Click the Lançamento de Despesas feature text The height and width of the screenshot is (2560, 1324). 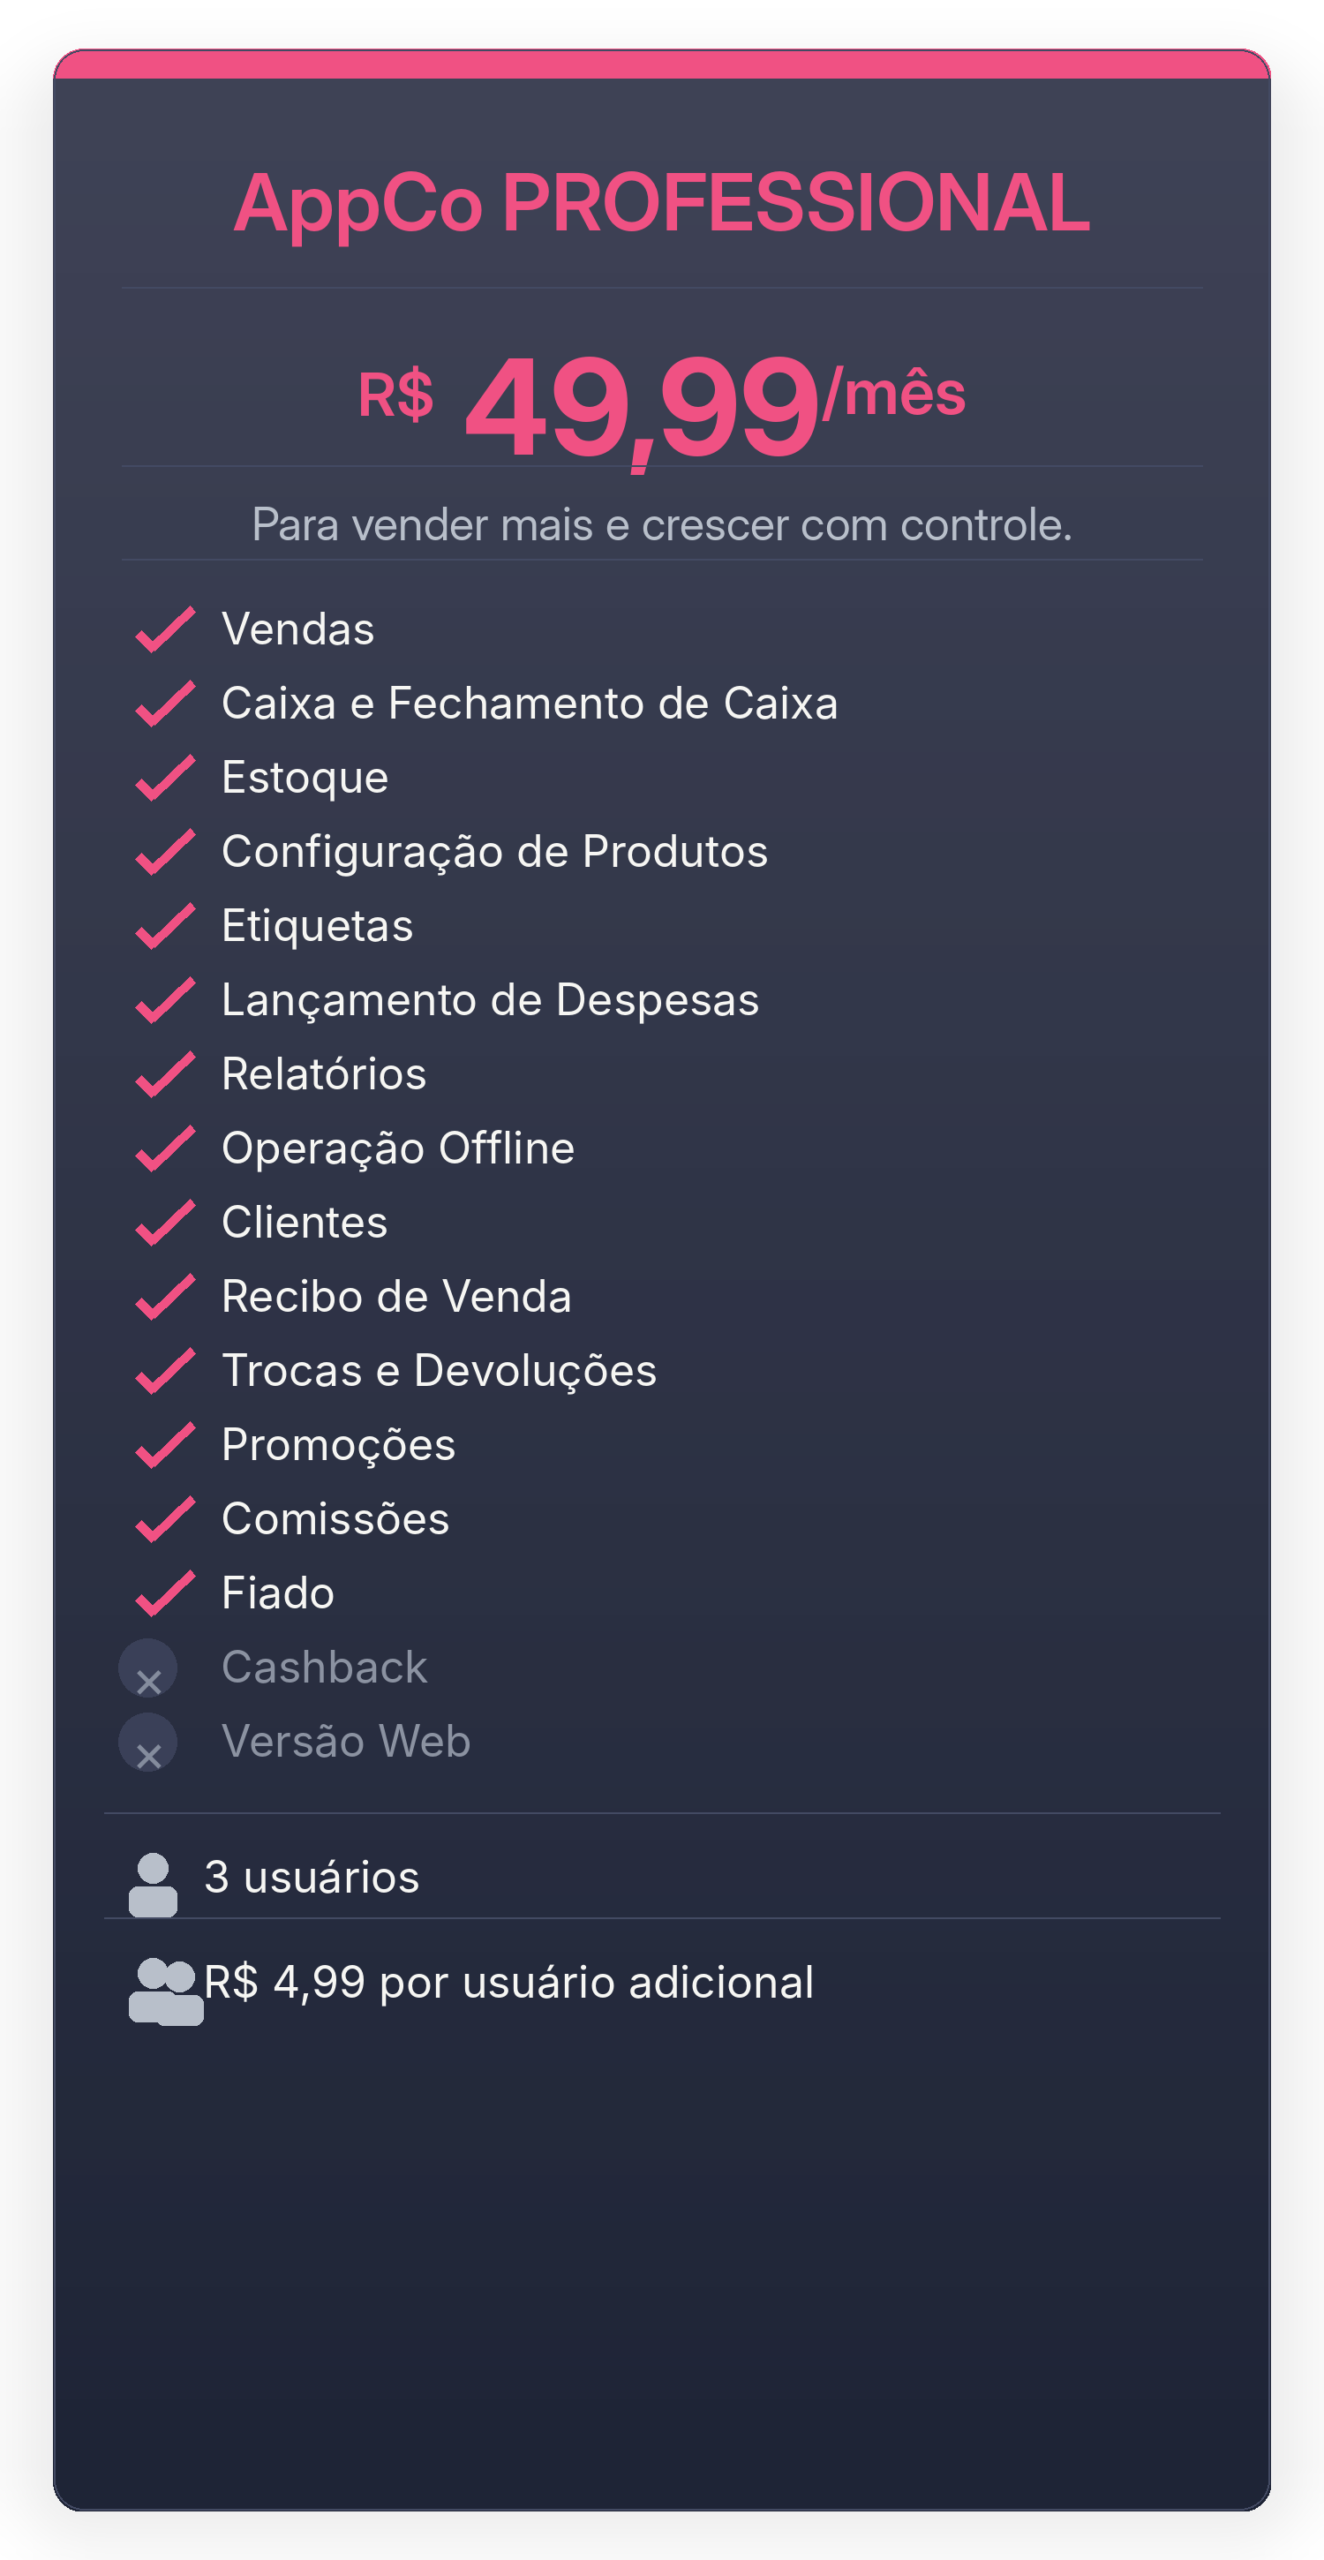point(490,1000)
